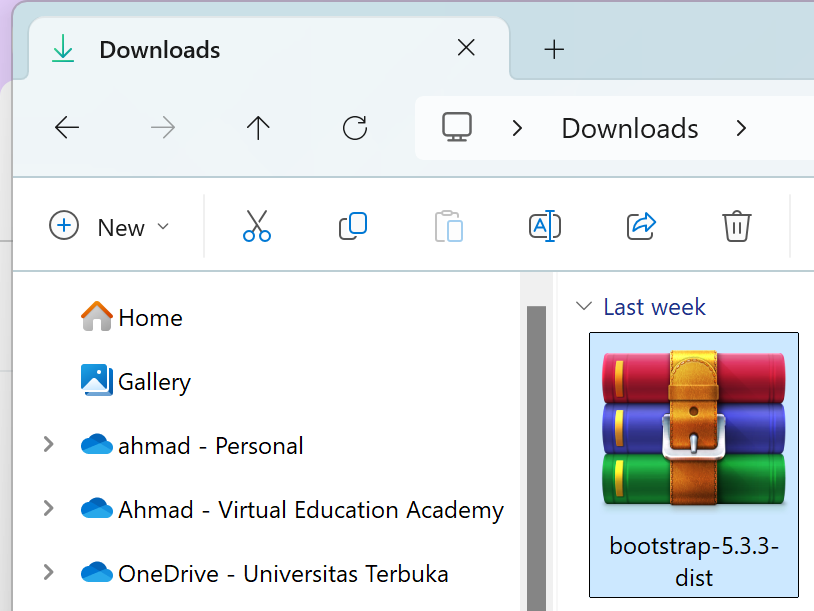Open a new tab with plus button

tap(554, 49)
